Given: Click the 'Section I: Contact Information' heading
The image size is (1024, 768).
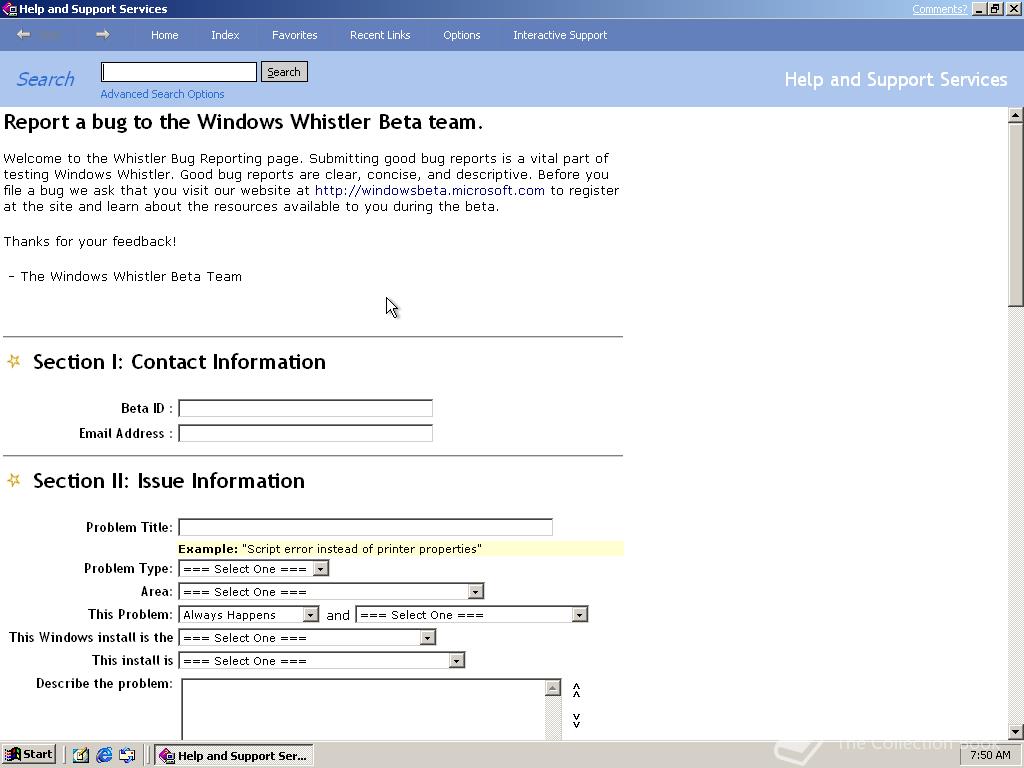Looking at the screenshot, I should (x=179, y=362).
